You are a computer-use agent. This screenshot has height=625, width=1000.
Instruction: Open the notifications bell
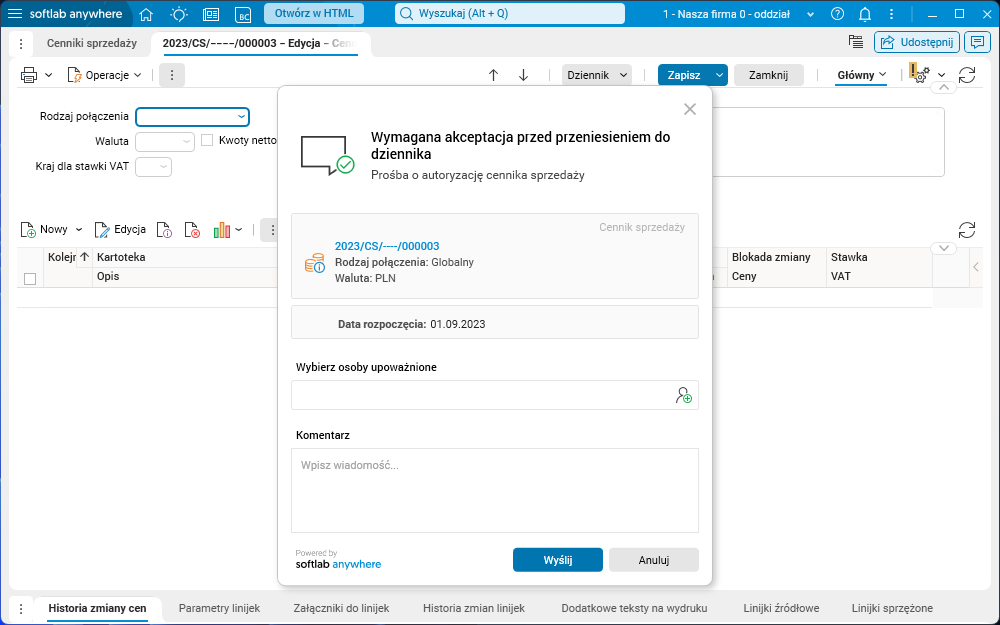pos(865,14)
